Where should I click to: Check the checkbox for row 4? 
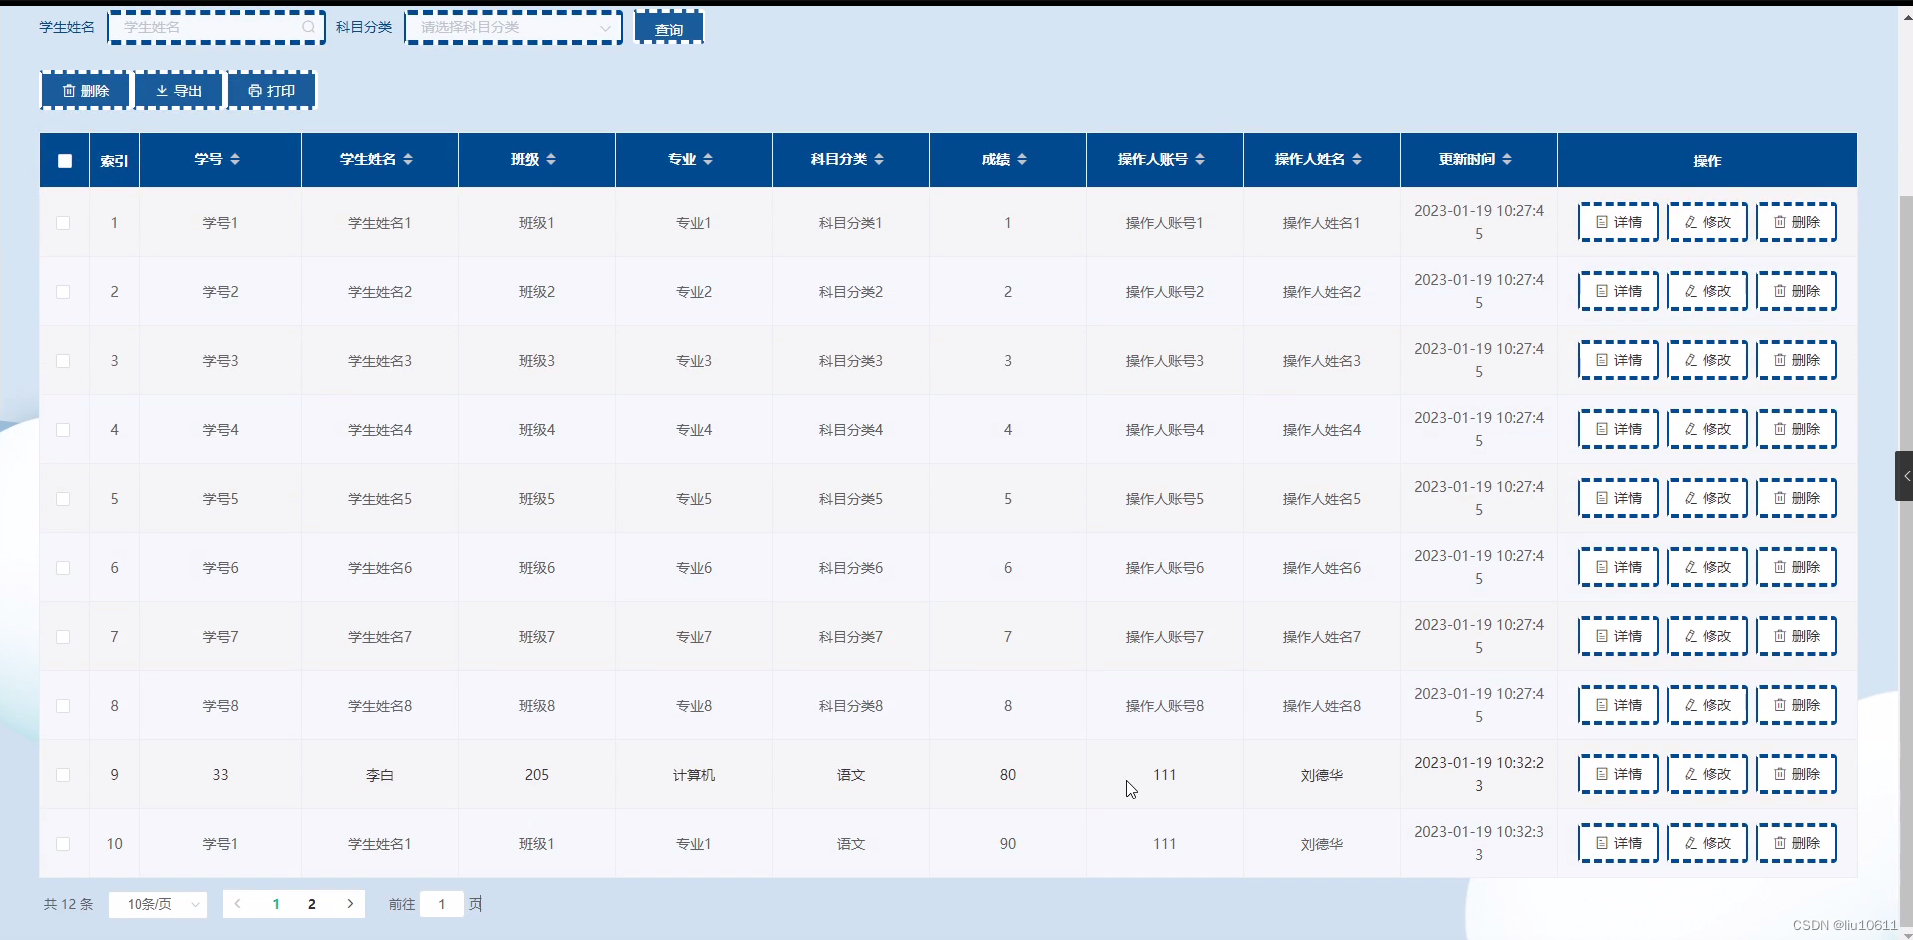(63, 430)
